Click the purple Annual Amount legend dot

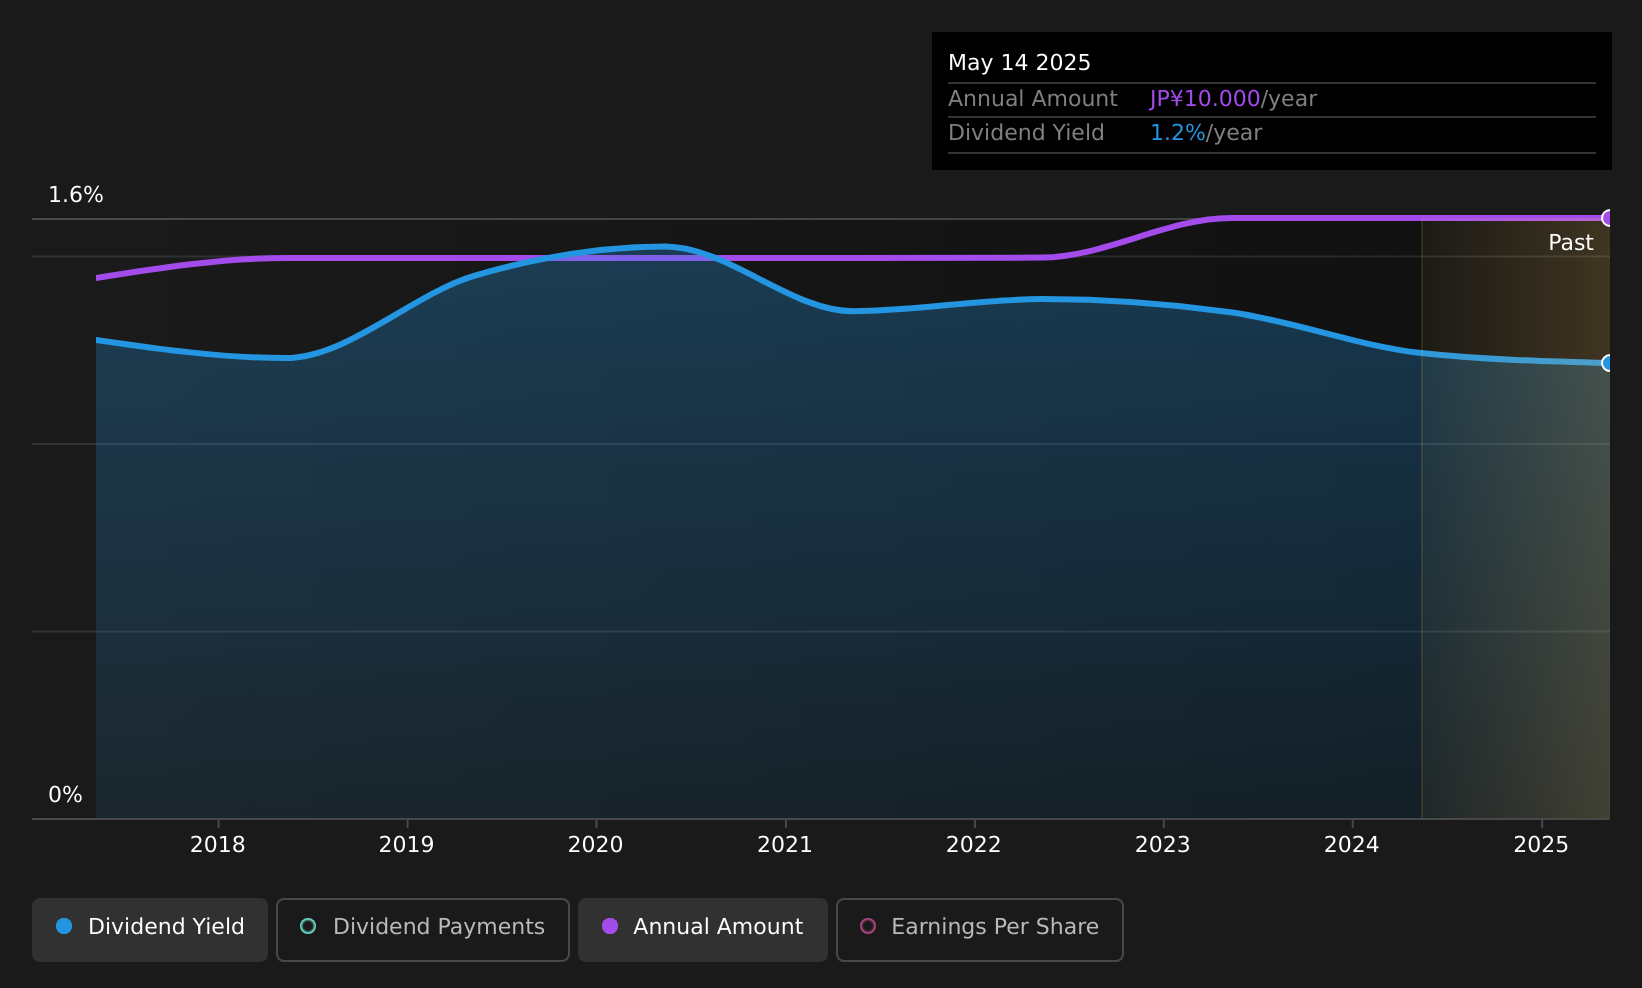click(610, 927)
